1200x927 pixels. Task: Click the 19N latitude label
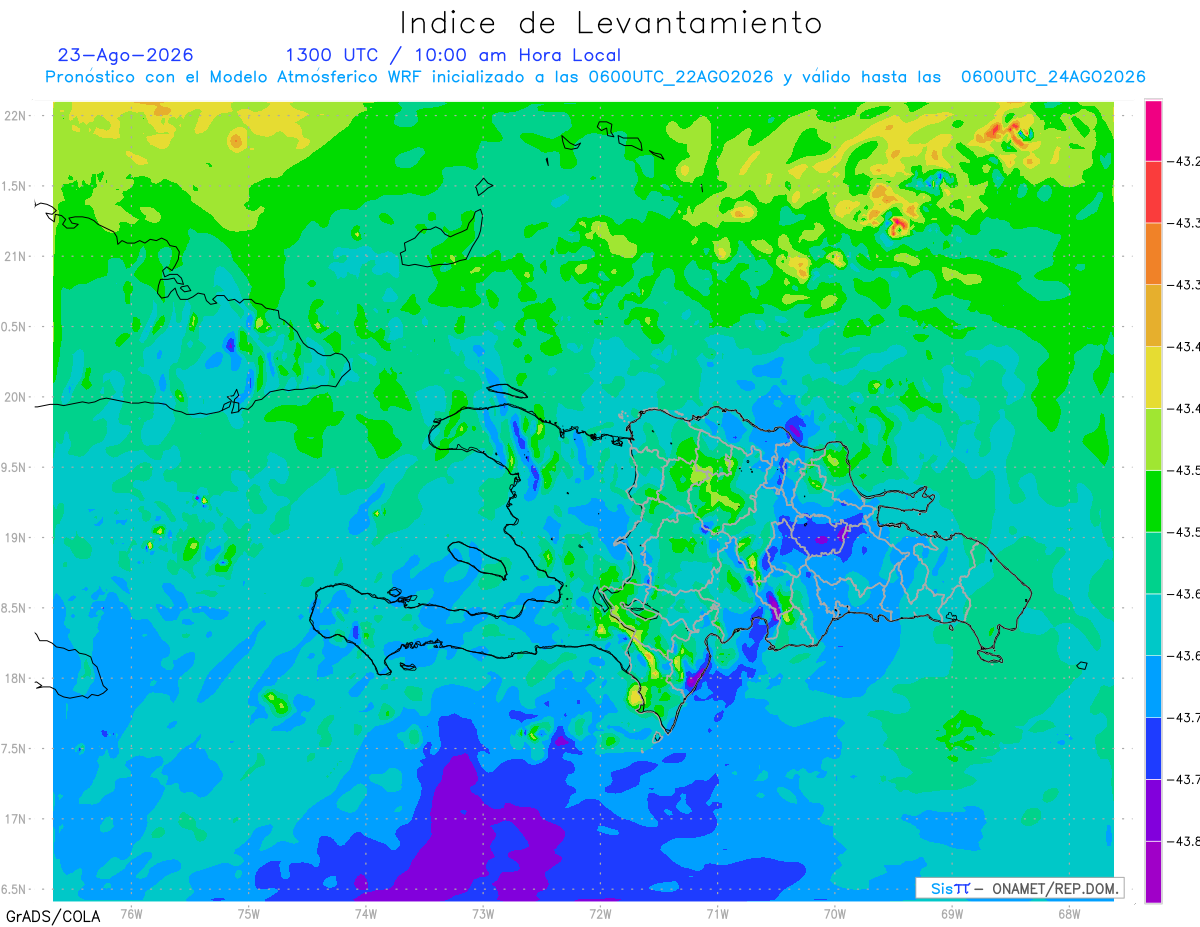[17, 537]
